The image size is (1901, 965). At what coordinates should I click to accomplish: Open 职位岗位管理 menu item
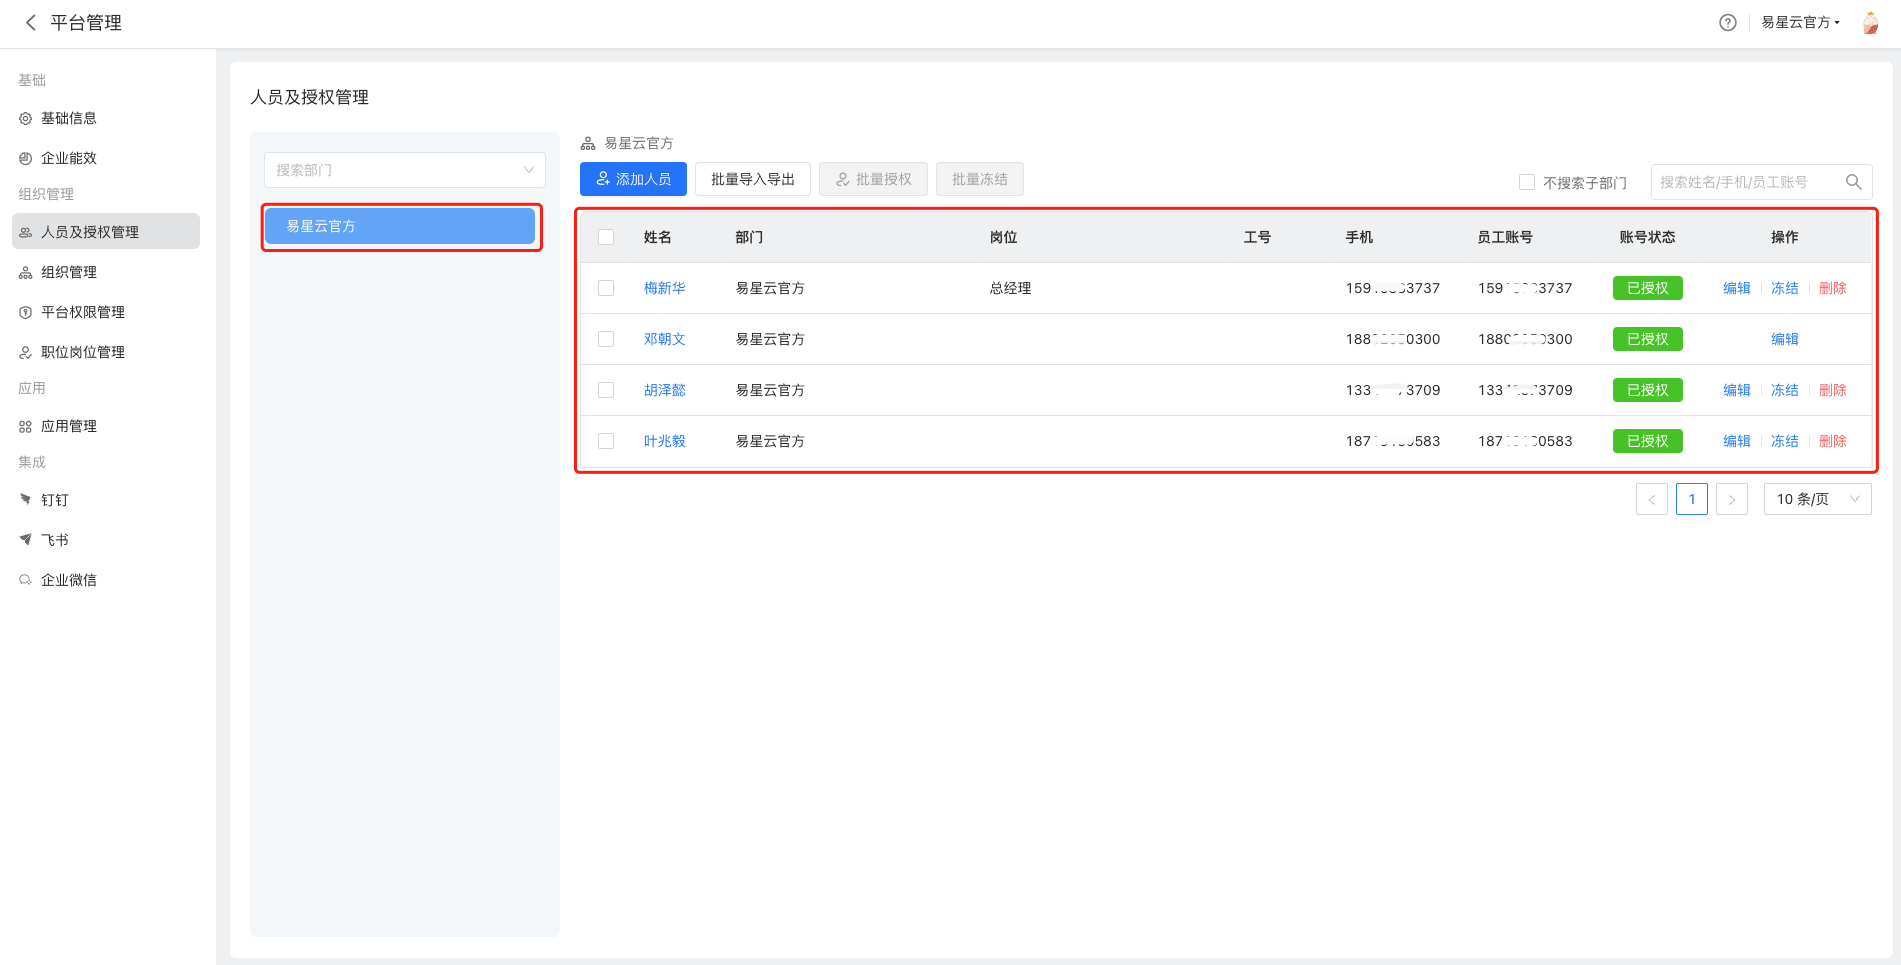click(x=106, y=352)
